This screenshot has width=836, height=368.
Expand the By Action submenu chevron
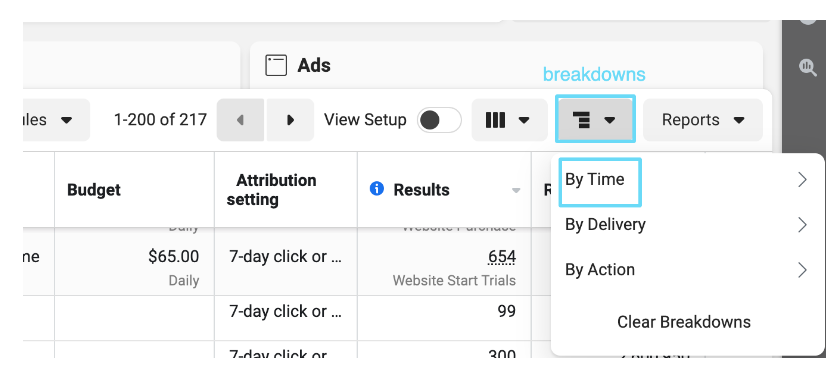pos(802,270)
